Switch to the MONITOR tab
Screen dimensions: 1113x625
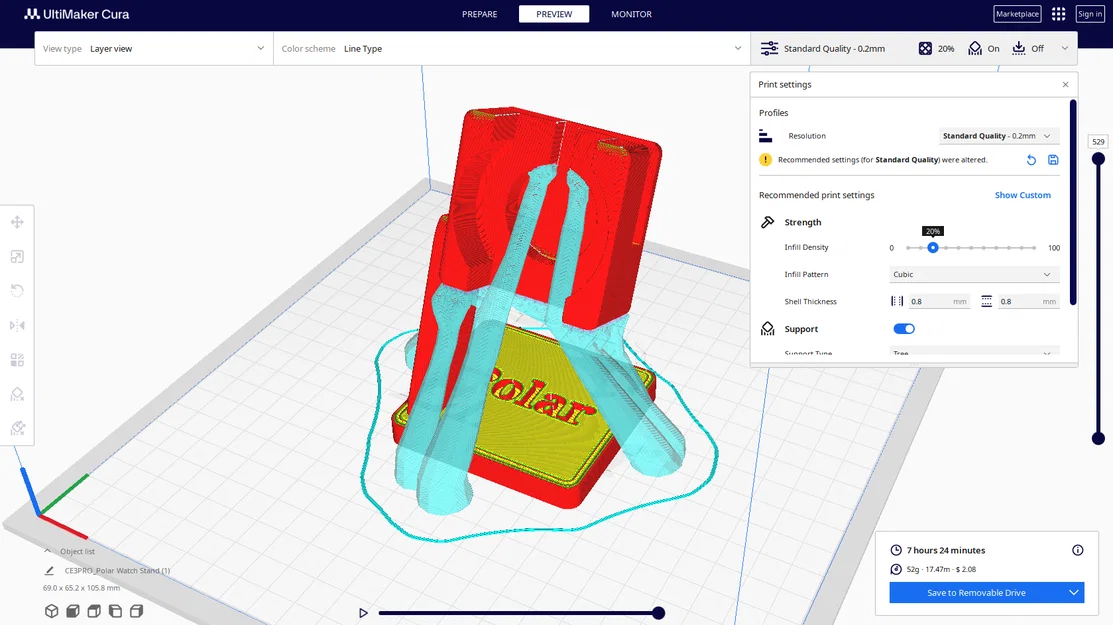coord(631,14)
